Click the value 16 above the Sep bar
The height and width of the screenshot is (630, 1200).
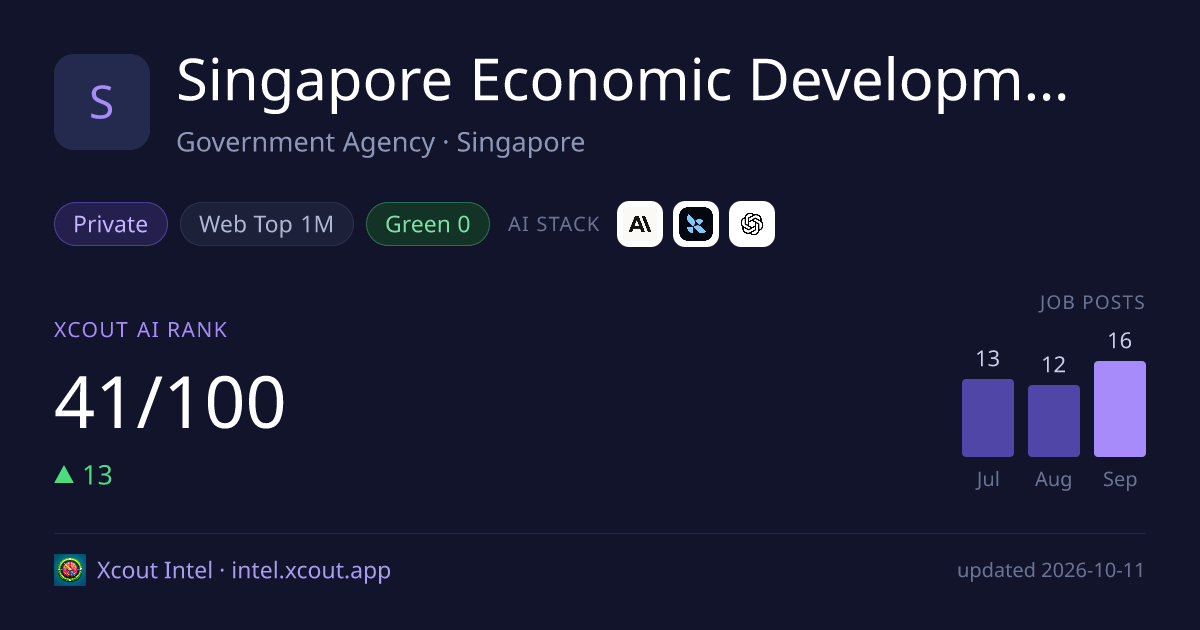pos(1120,341)
